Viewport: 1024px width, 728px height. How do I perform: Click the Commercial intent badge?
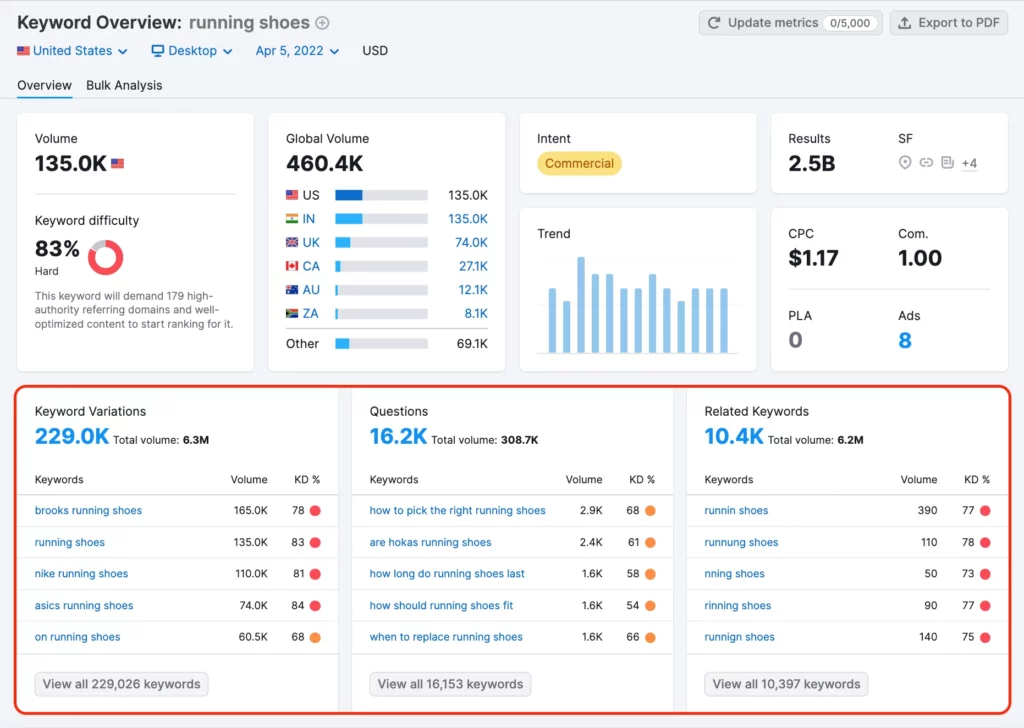pos(579,163)
